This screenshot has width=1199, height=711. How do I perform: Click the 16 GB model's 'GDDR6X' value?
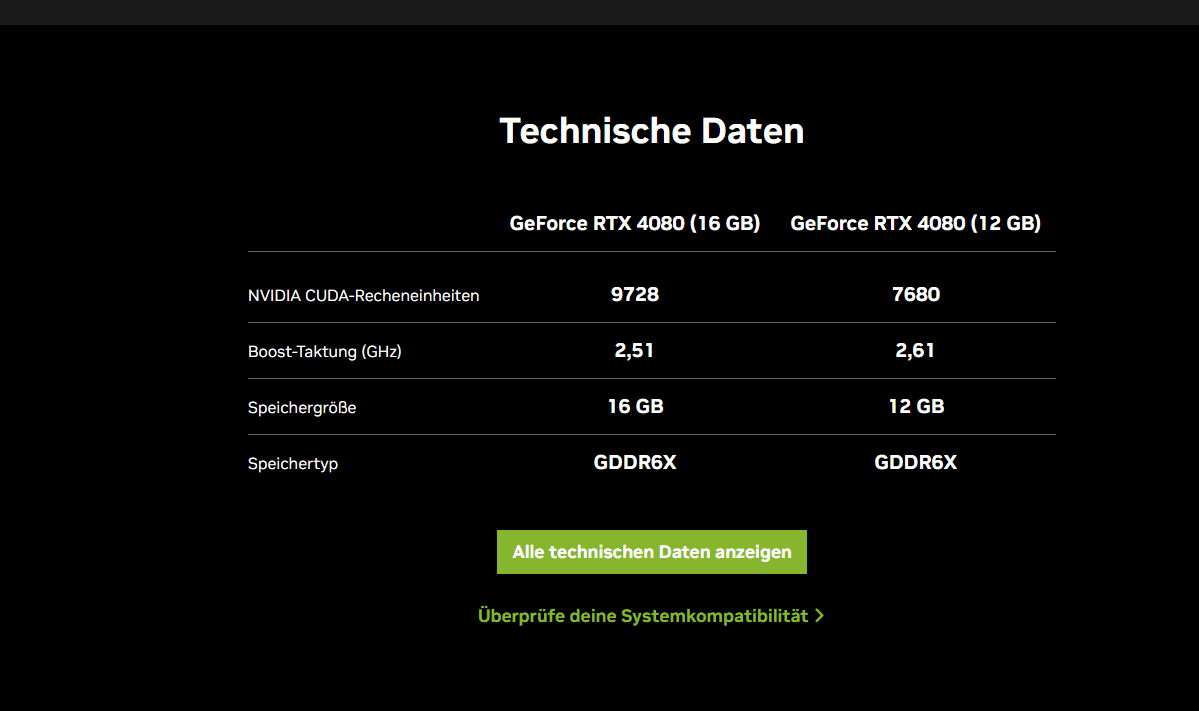coord(635,462)
